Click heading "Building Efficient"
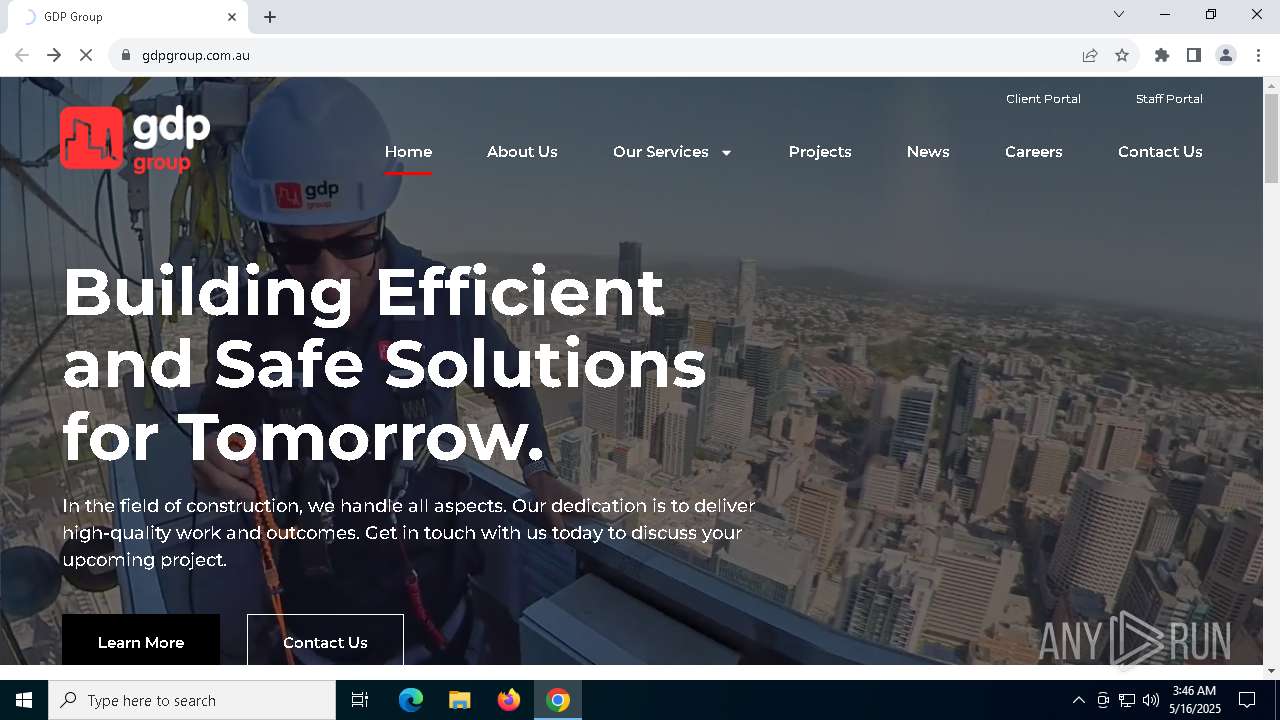This screenshot has width=1280, height=720. [363, 291]
